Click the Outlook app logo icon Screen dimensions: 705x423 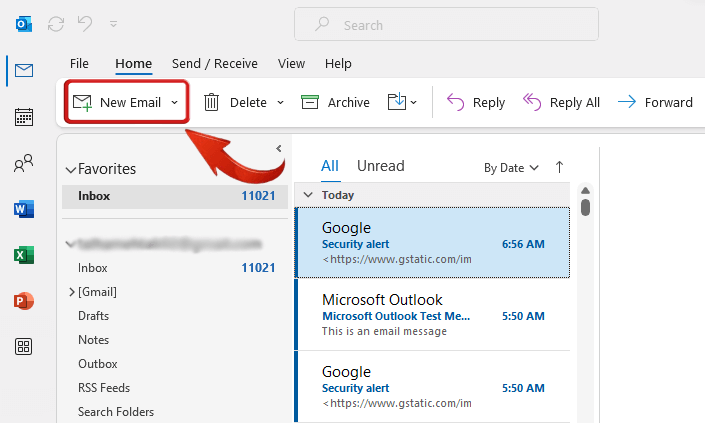coord(24,24)
